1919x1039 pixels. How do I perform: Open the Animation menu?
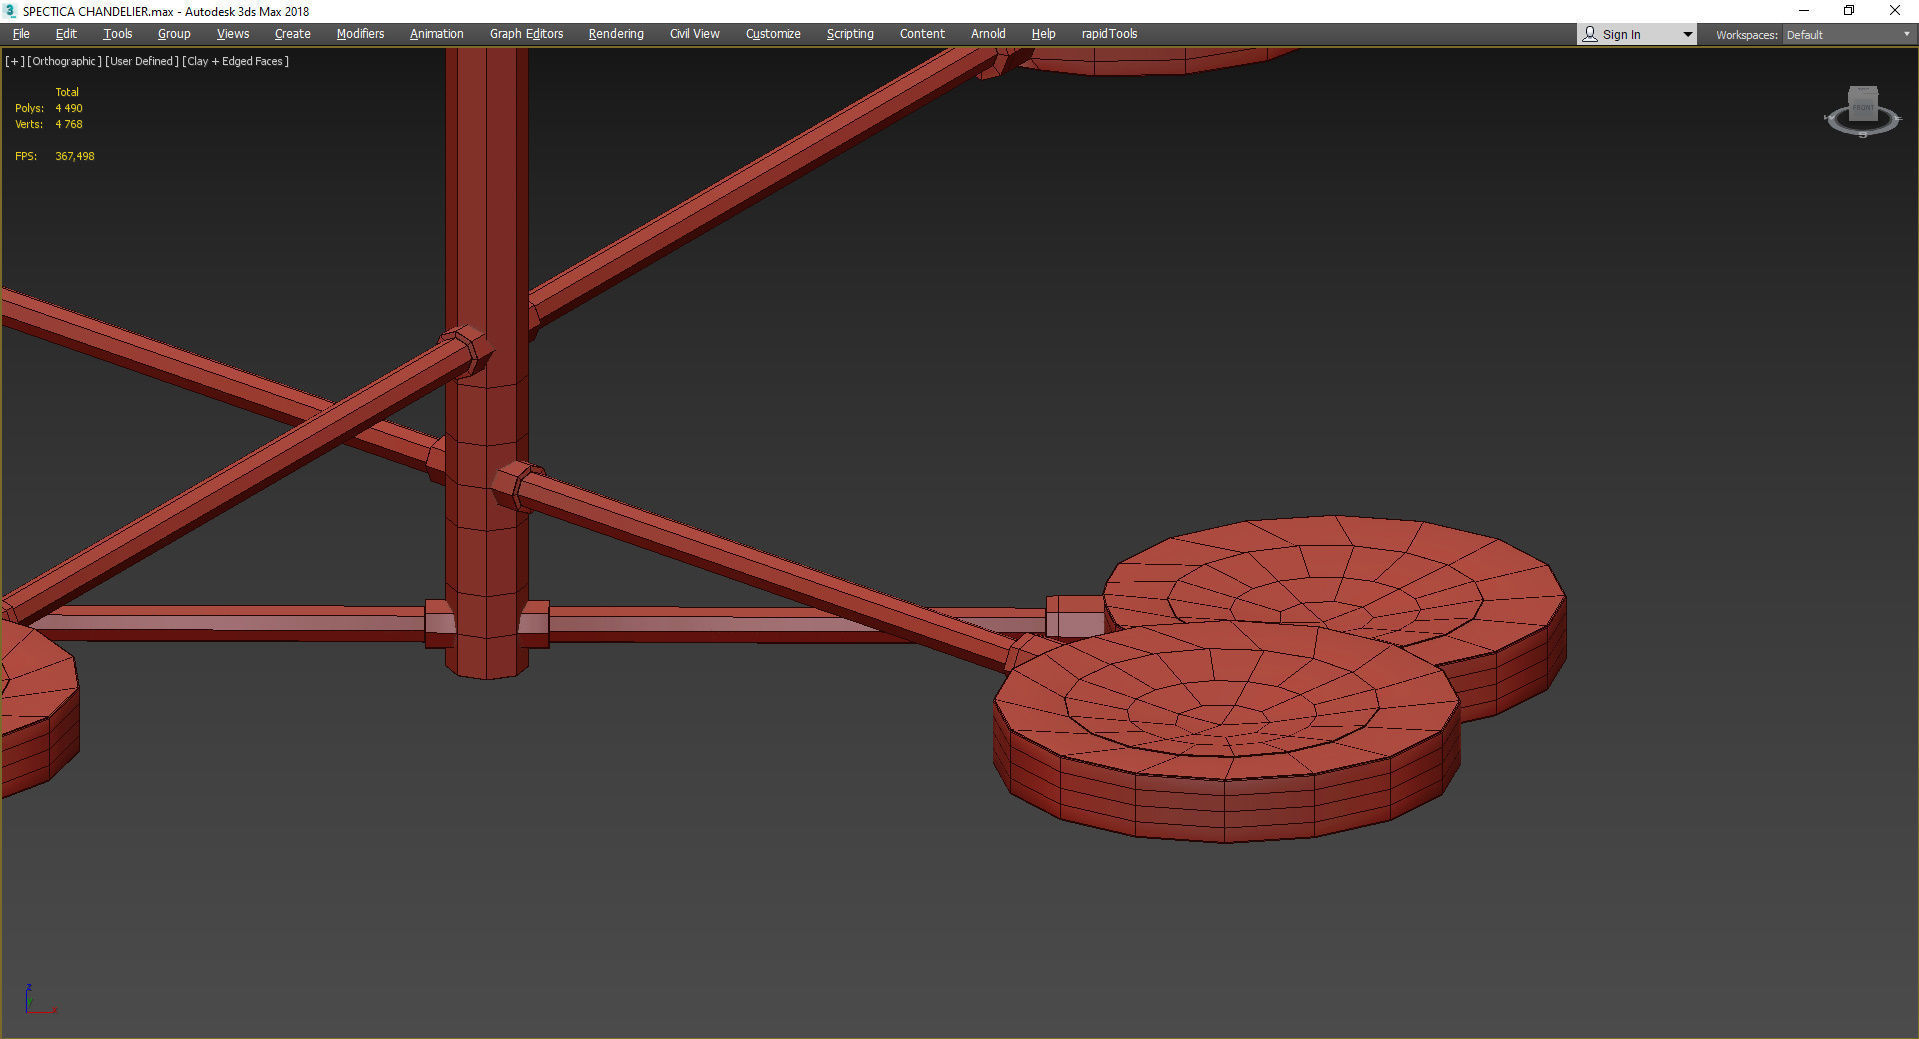[437, 34]
